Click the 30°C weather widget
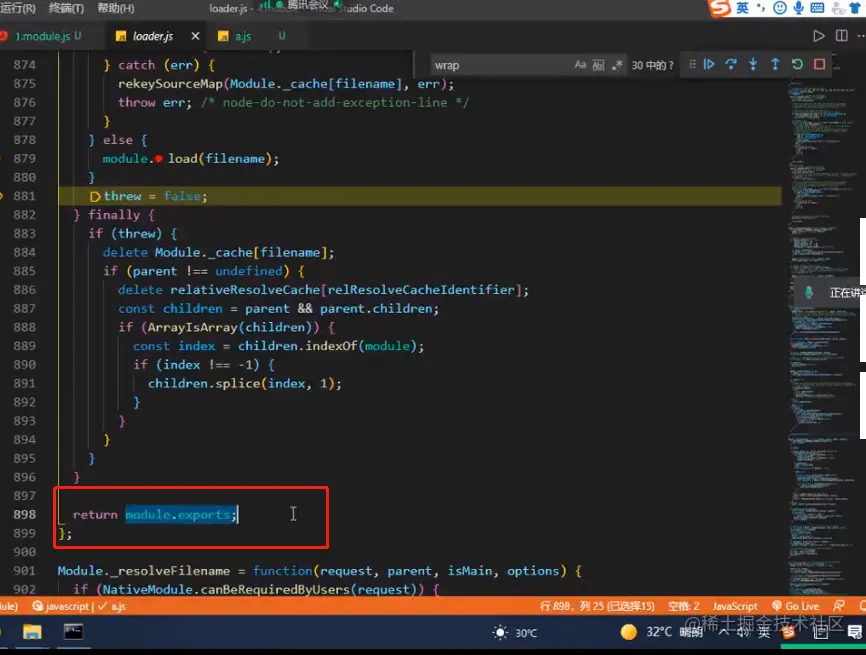 (514, 632)
